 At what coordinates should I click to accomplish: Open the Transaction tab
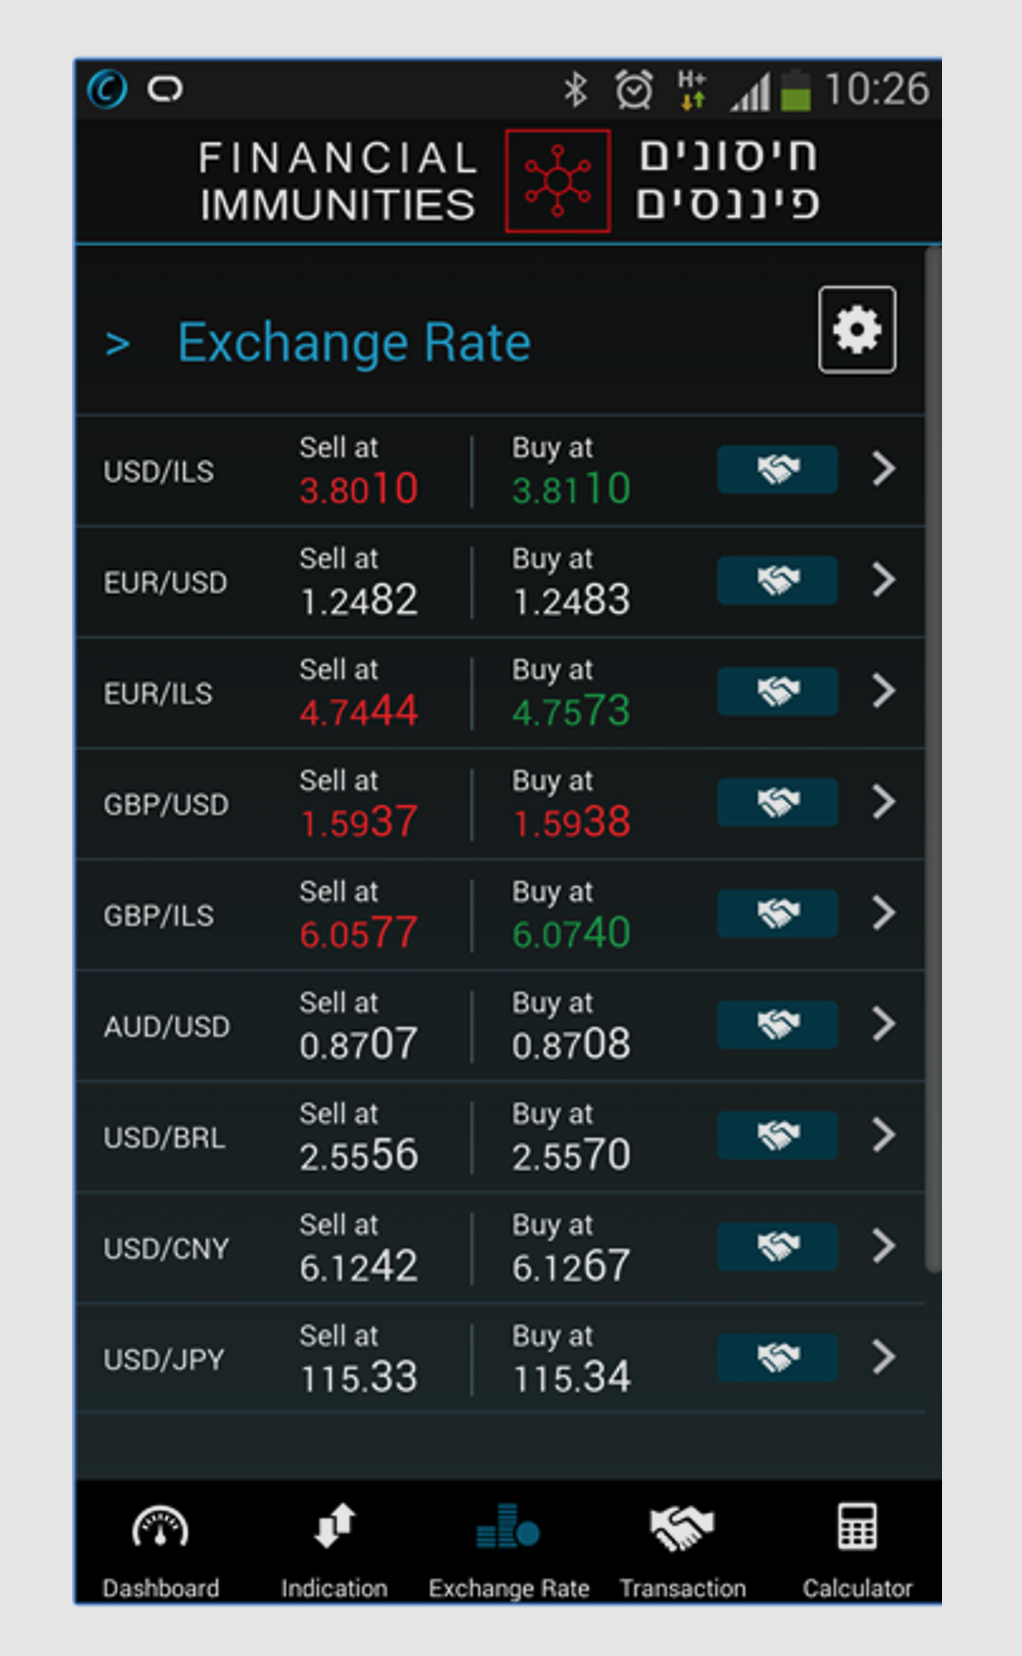pos(683,1550)
